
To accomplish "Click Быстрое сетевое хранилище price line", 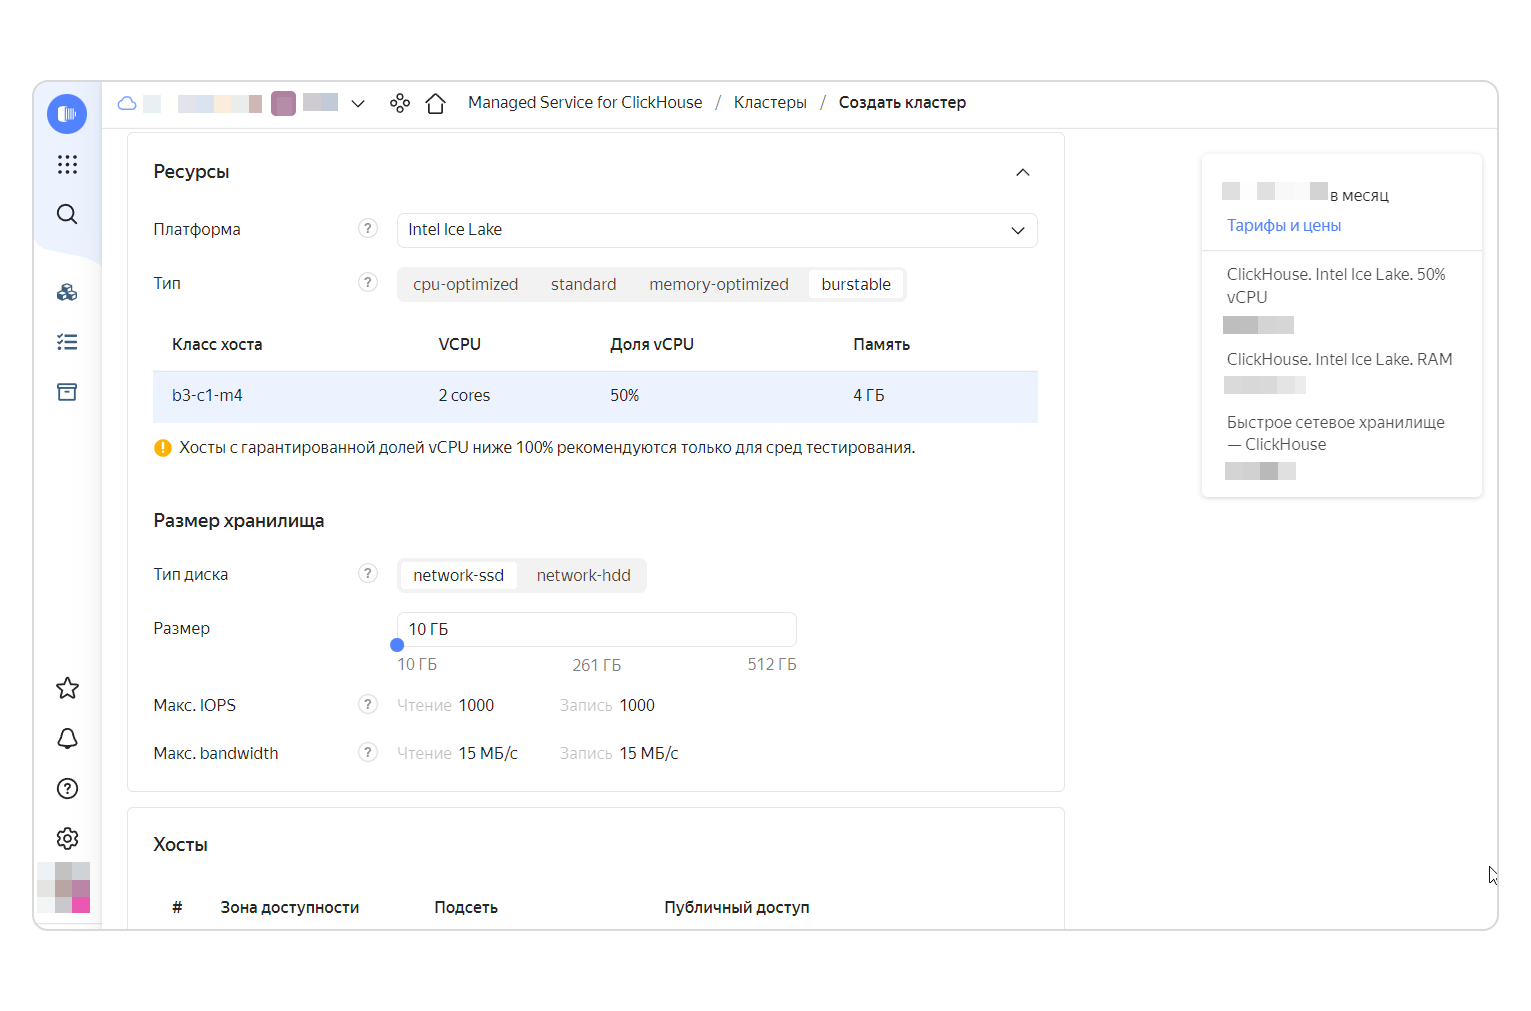I will click(x=1336, y=434).
